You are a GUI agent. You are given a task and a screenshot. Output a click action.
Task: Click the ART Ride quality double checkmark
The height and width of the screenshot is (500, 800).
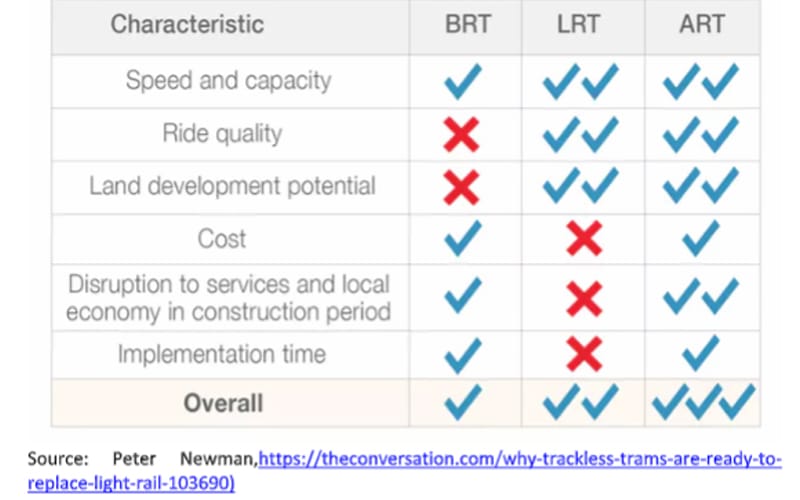click(700, 134)
